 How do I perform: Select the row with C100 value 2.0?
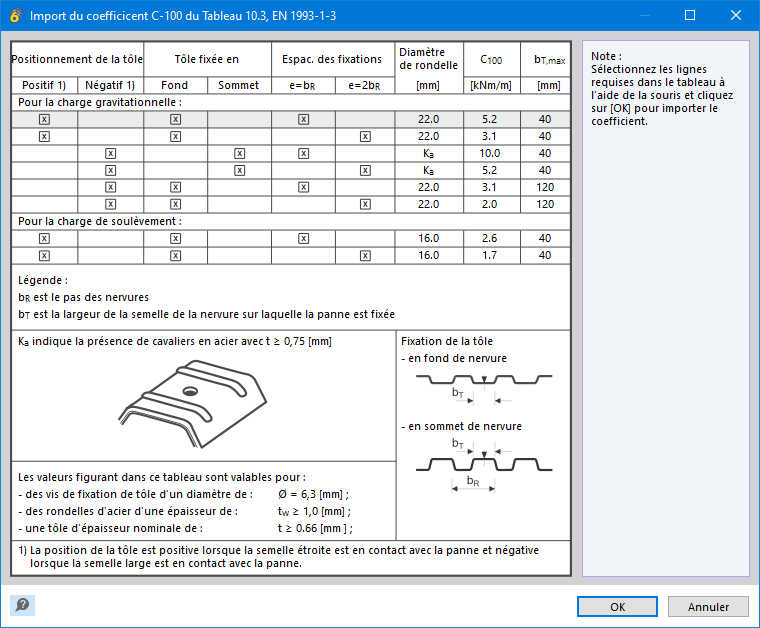click(290, 204)
